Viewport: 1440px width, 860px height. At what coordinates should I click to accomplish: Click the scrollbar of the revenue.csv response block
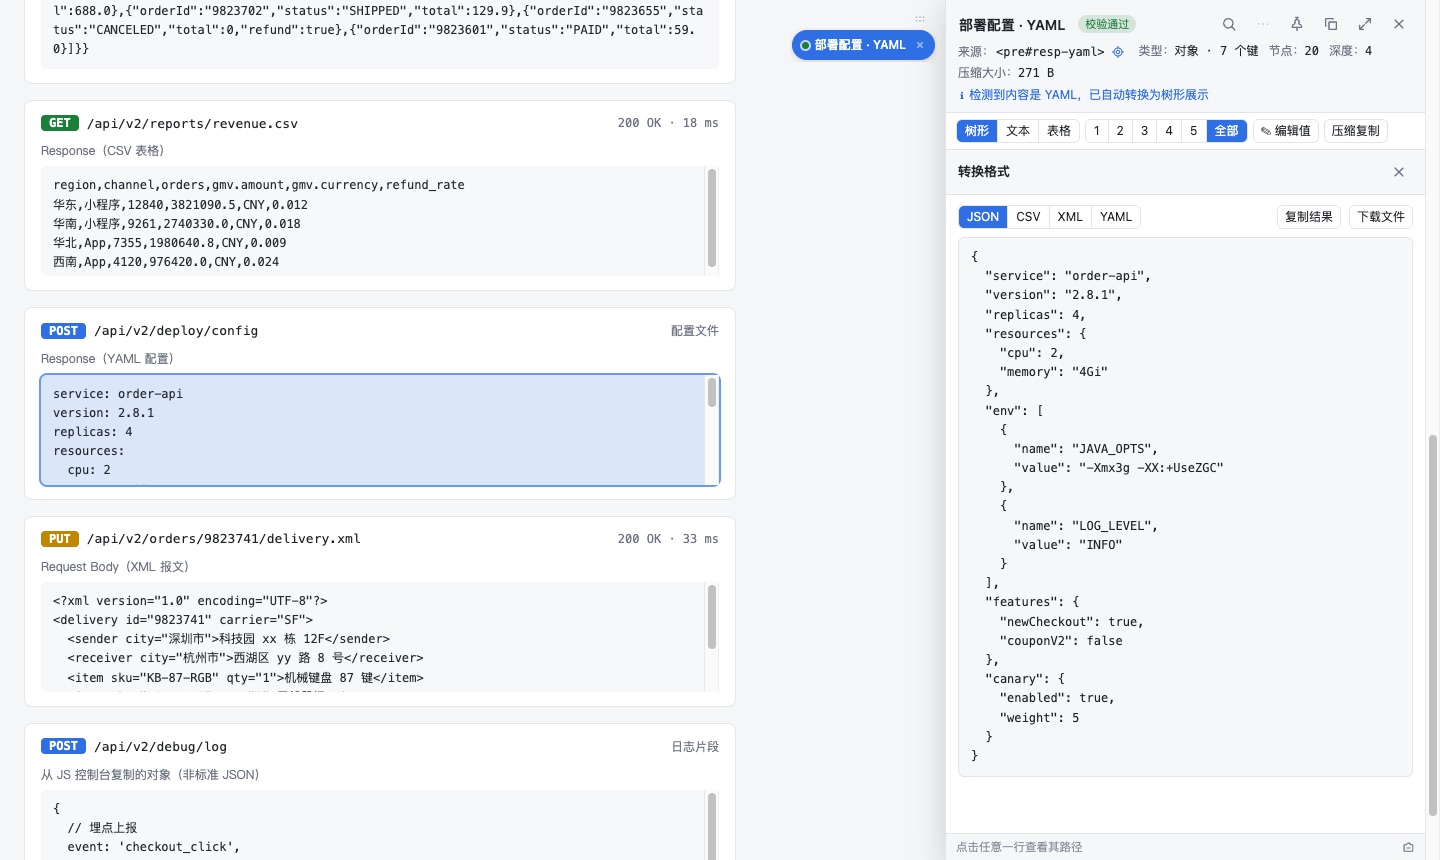pyautogui.click(x=712, y=218)
